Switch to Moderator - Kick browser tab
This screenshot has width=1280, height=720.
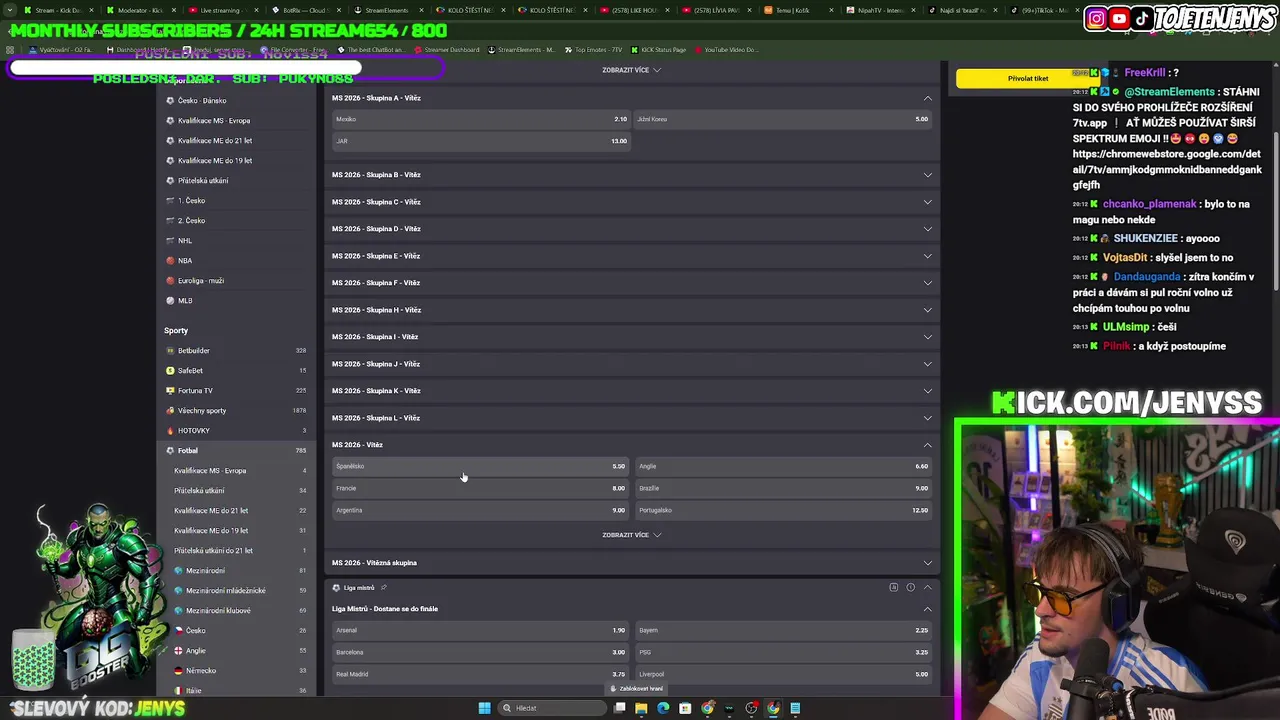pyautogui.click(x=140, y=10)
